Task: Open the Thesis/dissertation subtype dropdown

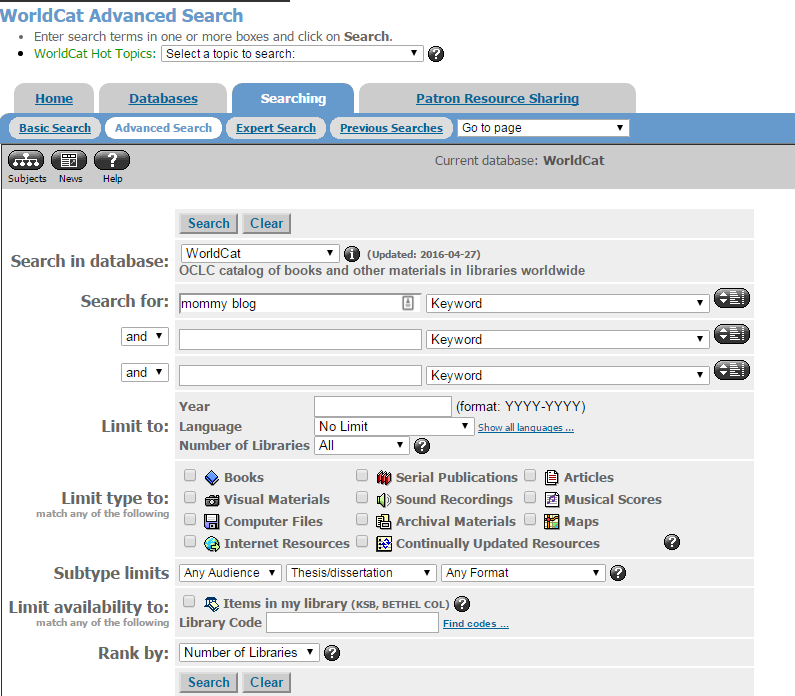Action: click(362, 573)
